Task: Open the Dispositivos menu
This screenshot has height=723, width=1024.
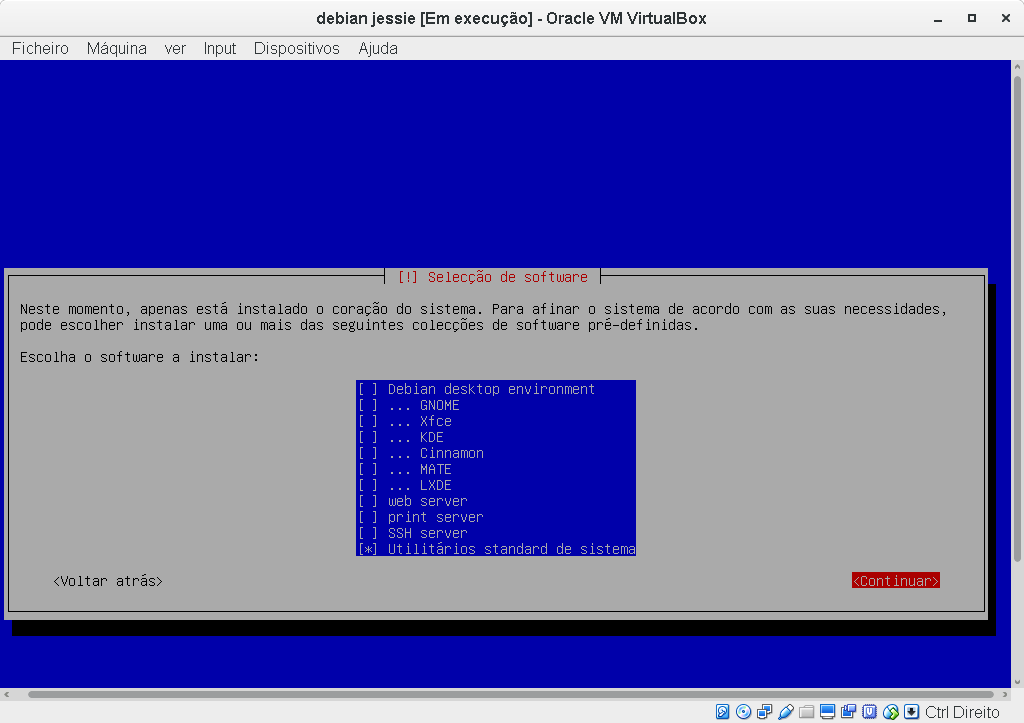Action: click(296, 48)
